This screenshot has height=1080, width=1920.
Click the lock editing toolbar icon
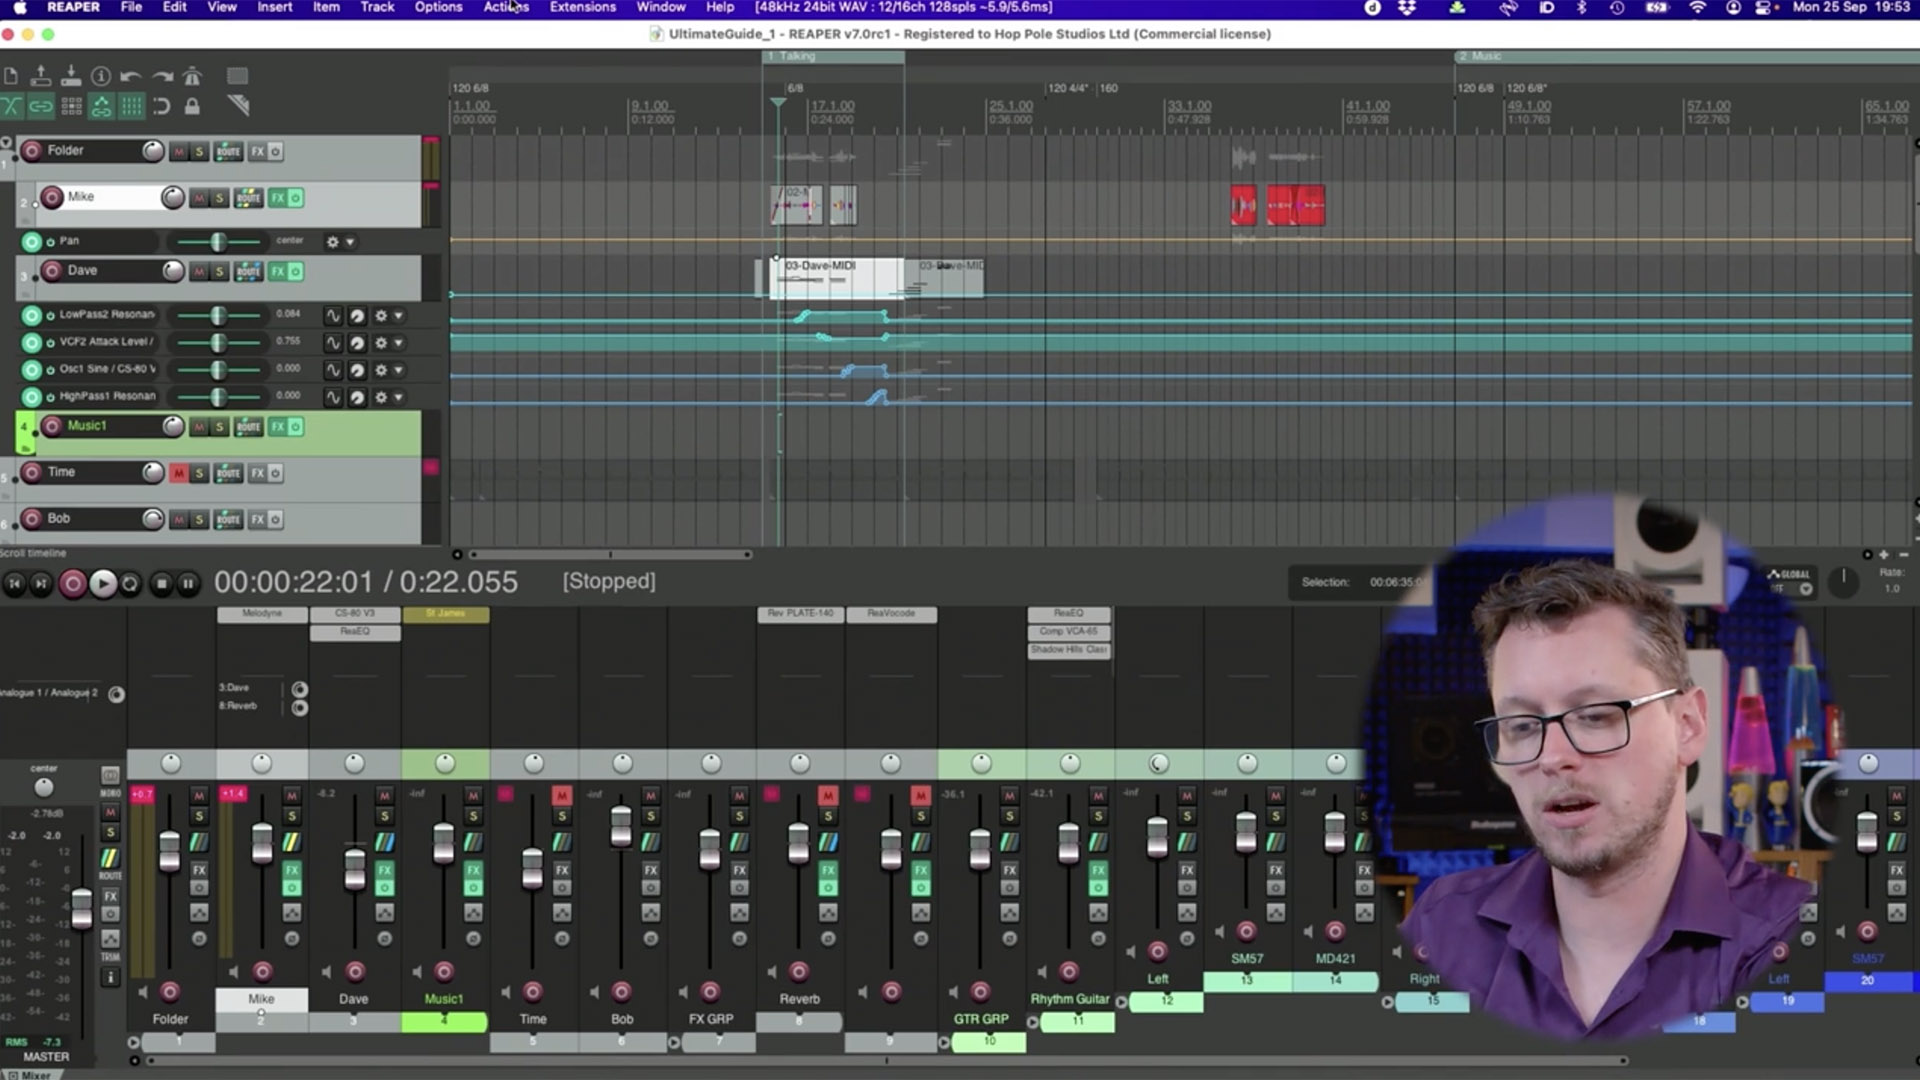[191, 107]
